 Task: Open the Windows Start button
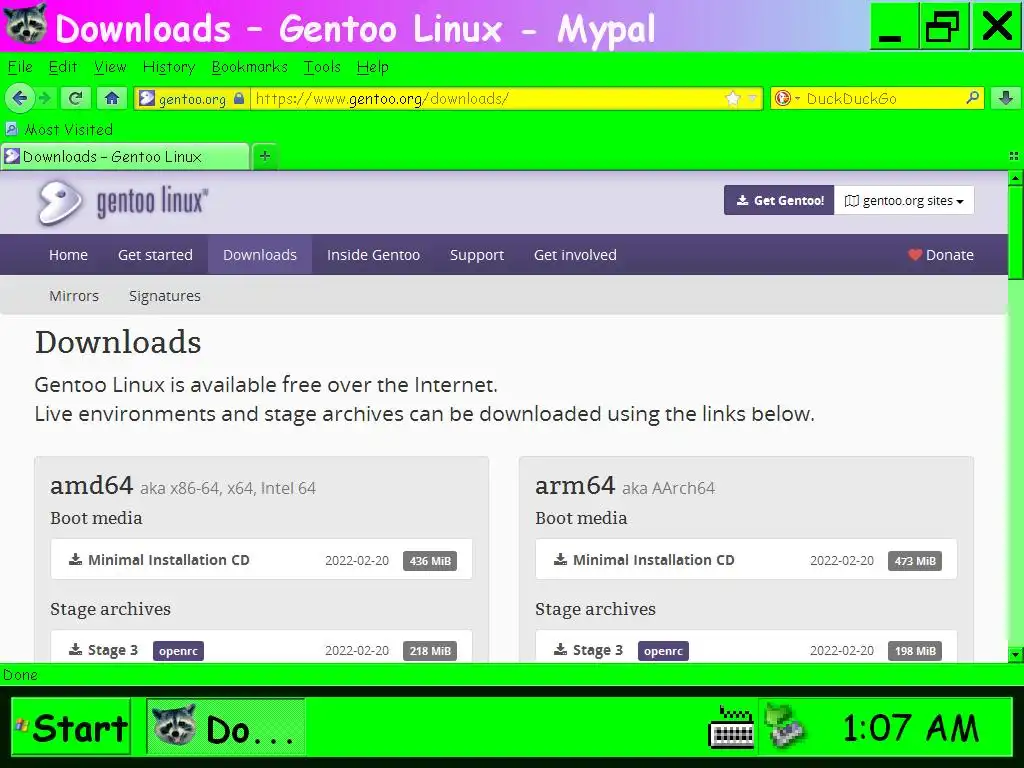71,727
